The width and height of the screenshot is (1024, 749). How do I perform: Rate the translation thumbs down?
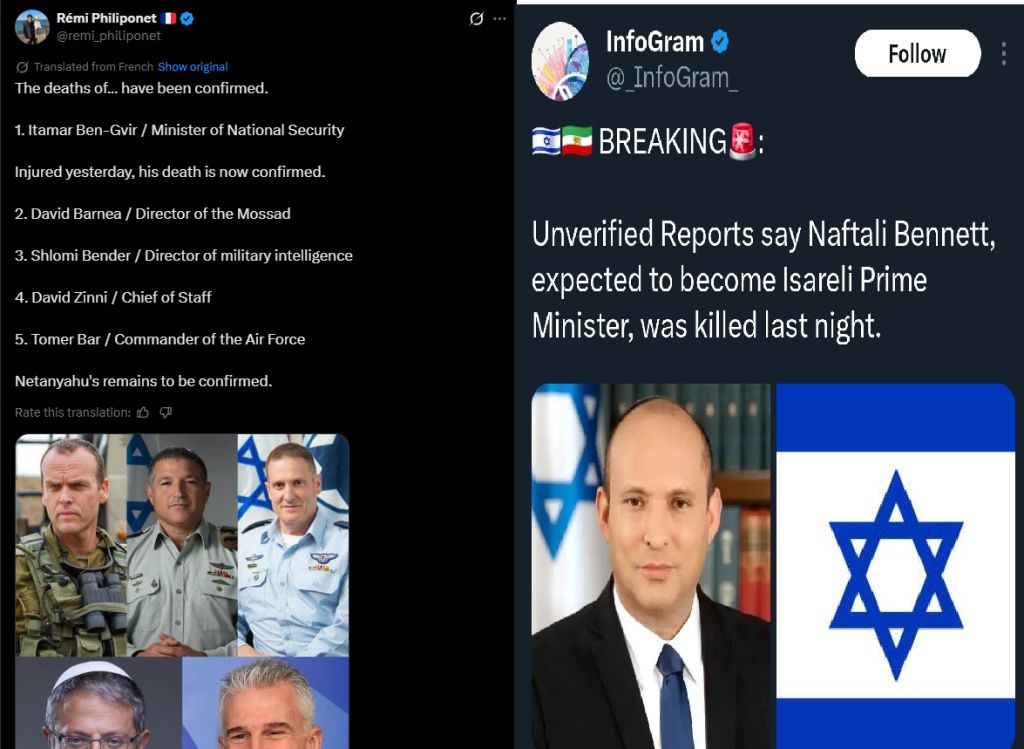click(x=166, y=412)
